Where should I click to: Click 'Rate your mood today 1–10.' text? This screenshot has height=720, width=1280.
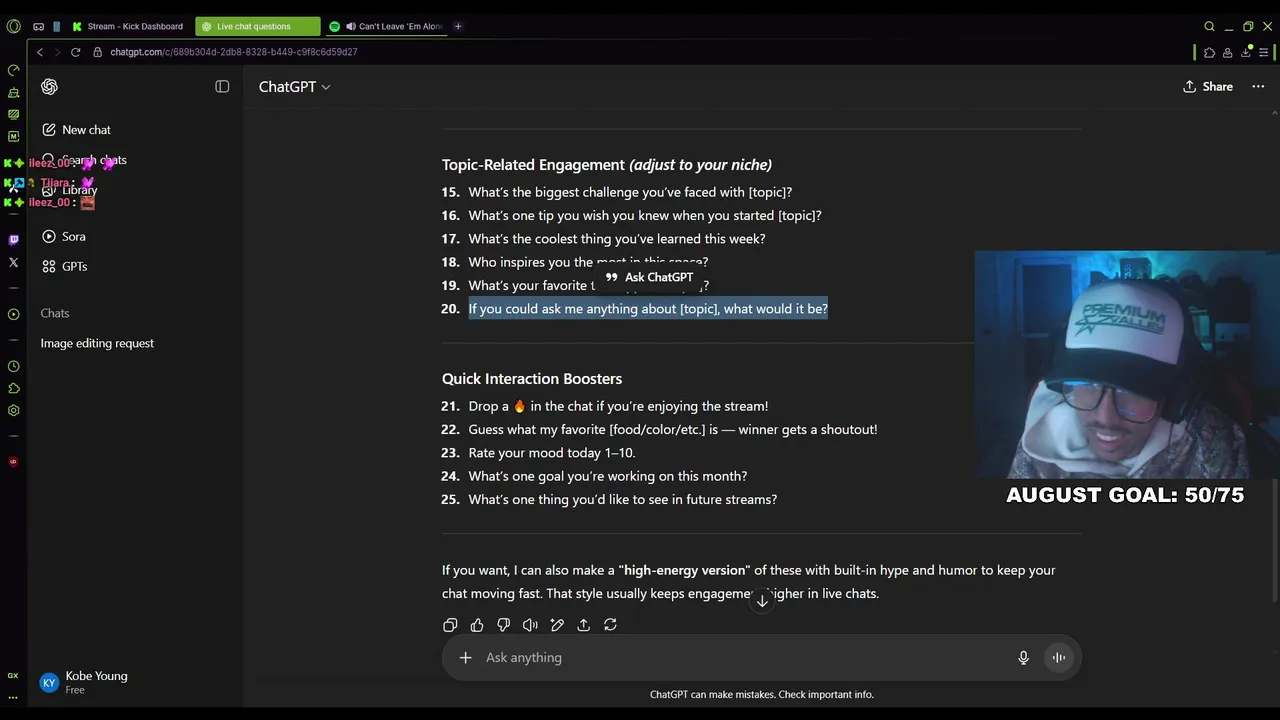tap(552, 453)
